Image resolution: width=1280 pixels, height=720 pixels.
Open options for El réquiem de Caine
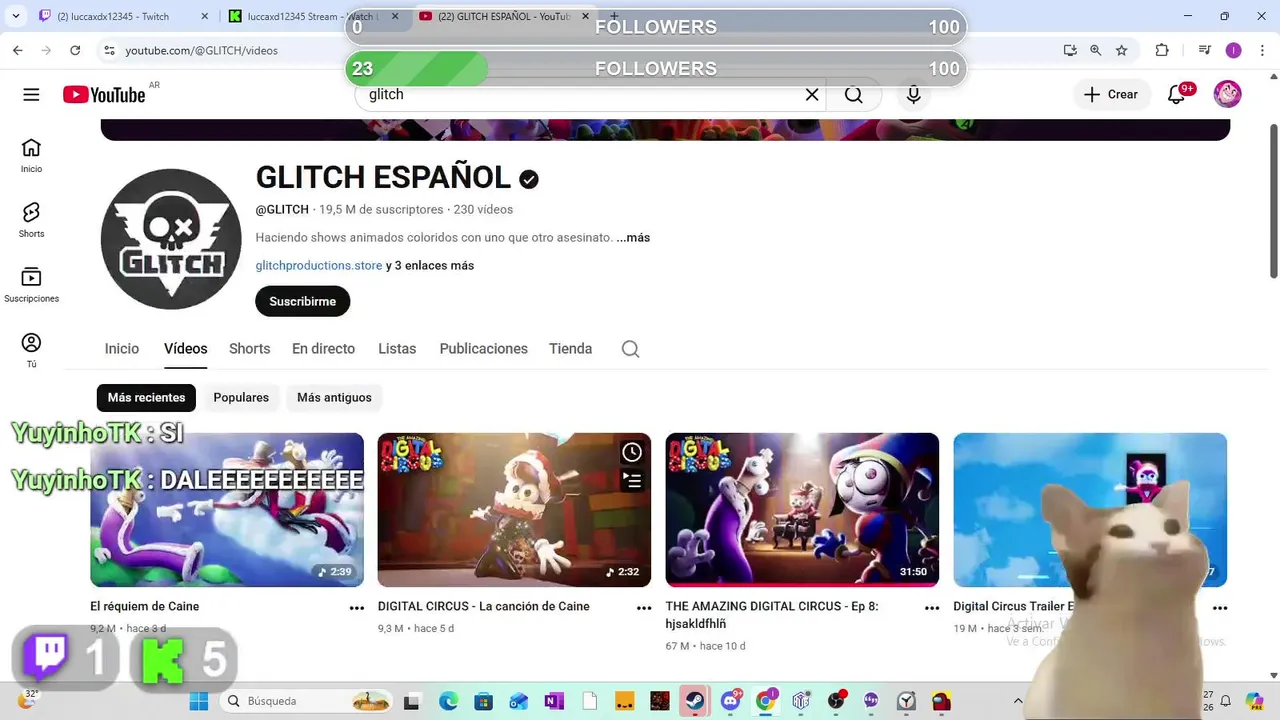click(x=356, y=608)
